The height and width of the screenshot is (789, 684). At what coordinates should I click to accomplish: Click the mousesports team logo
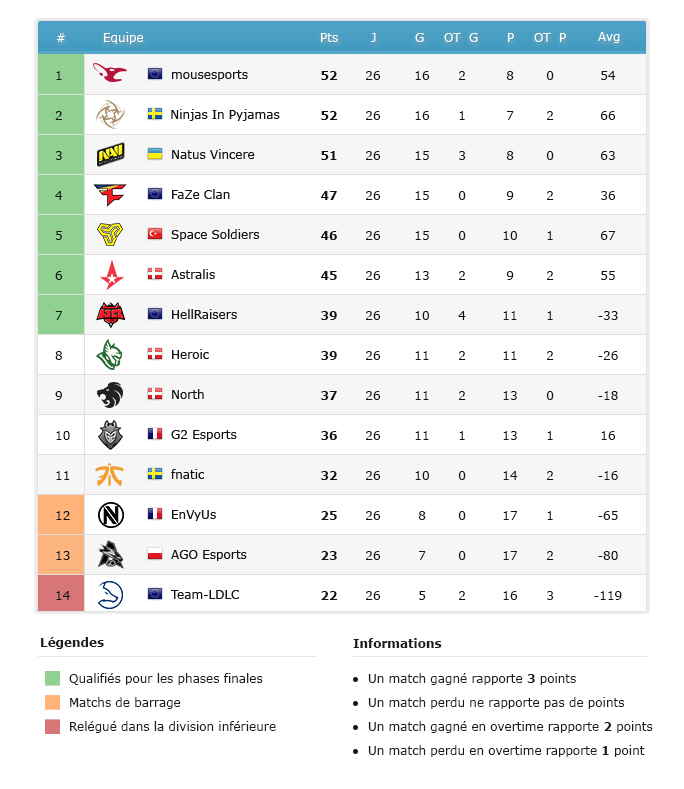click(110, 74)
